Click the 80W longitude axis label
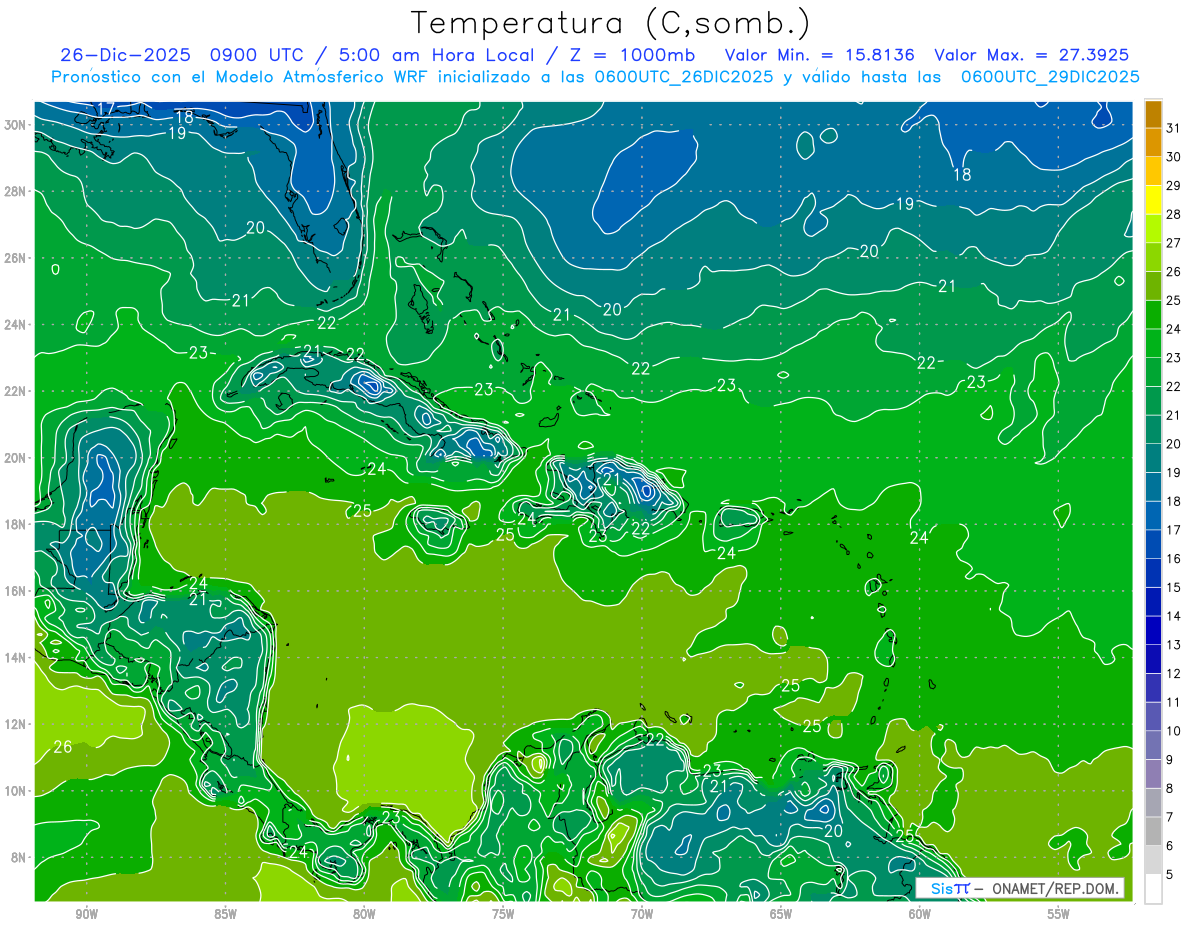Viewport: 1200px width, 927px height. (x=364, y=914)
